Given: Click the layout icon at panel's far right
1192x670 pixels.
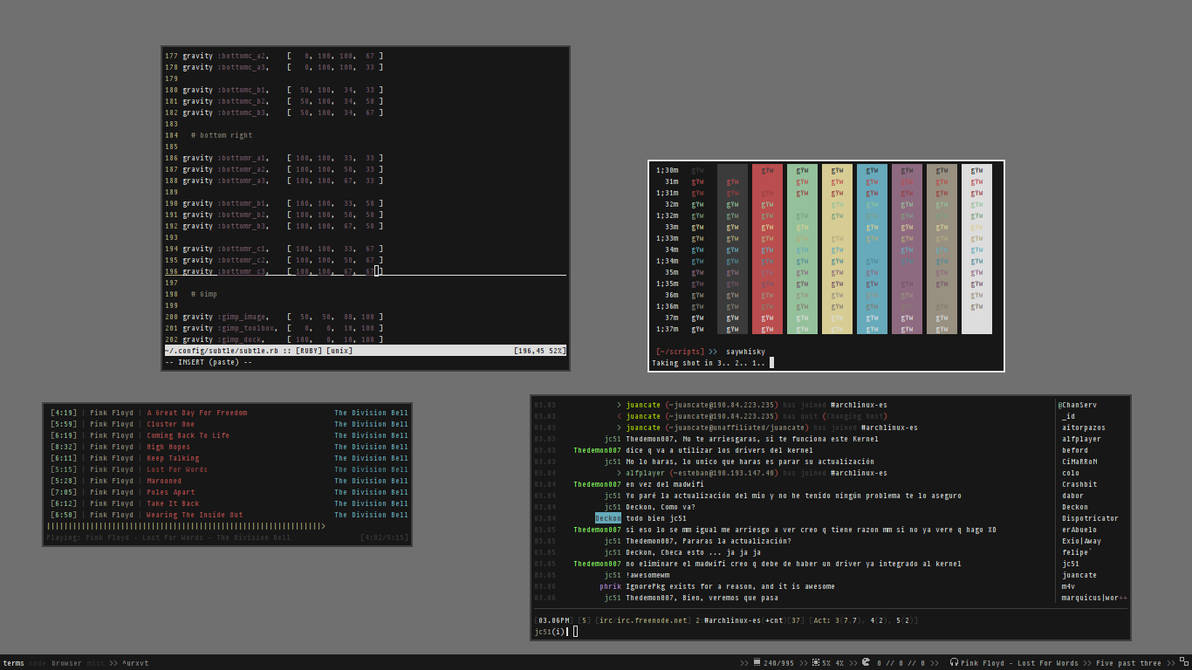Looking at the screenshot, I should 1184,662.
